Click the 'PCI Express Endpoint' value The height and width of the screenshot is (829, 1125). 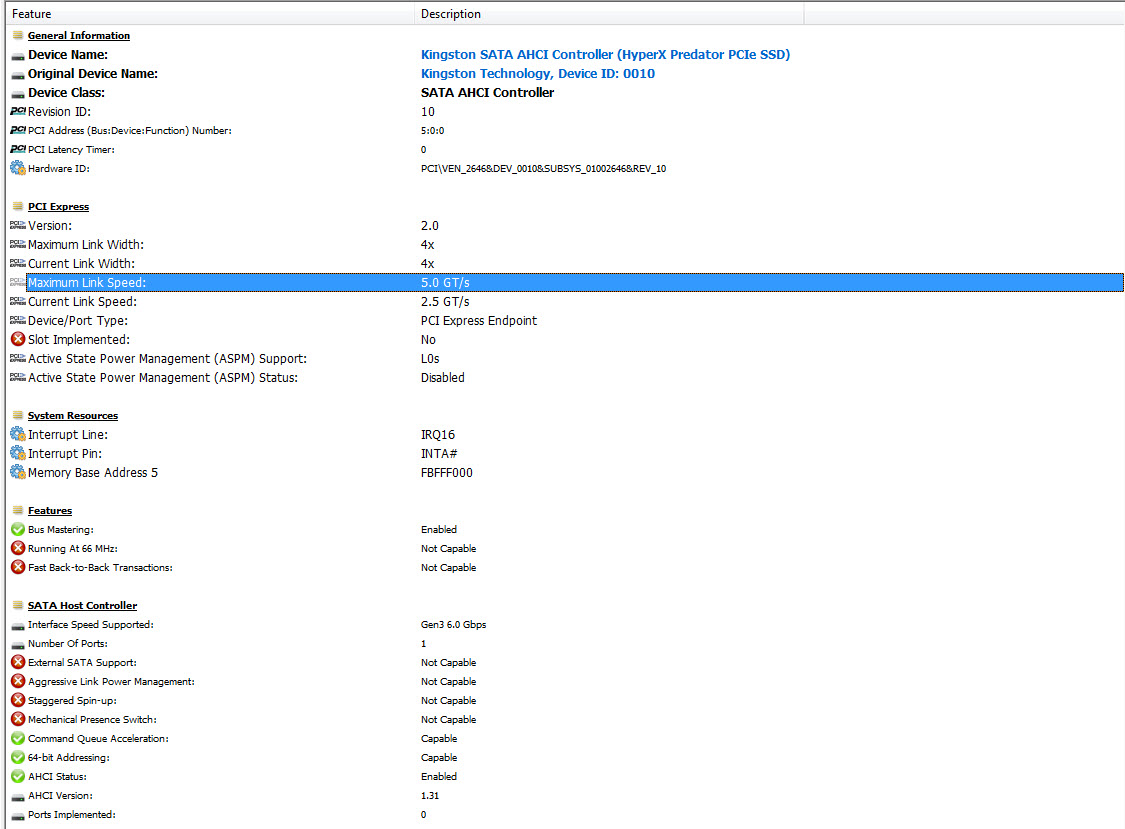(x=479, y=321)
